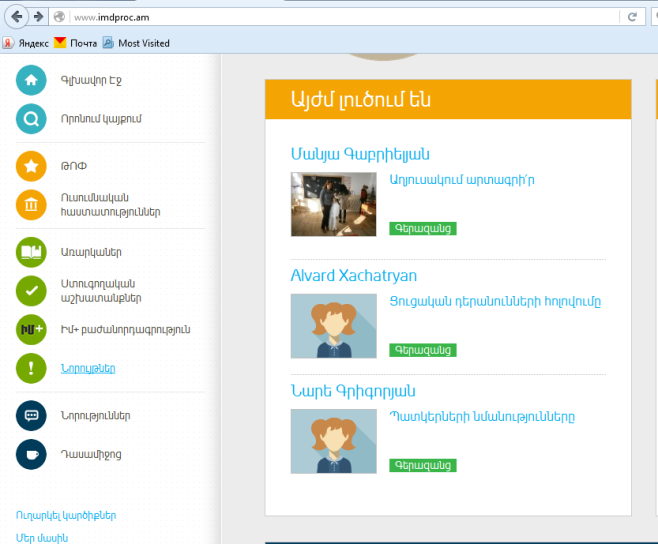This screenshot has height=544, width=658.
Task: Click the magnifier search icon in sidebar
Action: pos(31,119)
